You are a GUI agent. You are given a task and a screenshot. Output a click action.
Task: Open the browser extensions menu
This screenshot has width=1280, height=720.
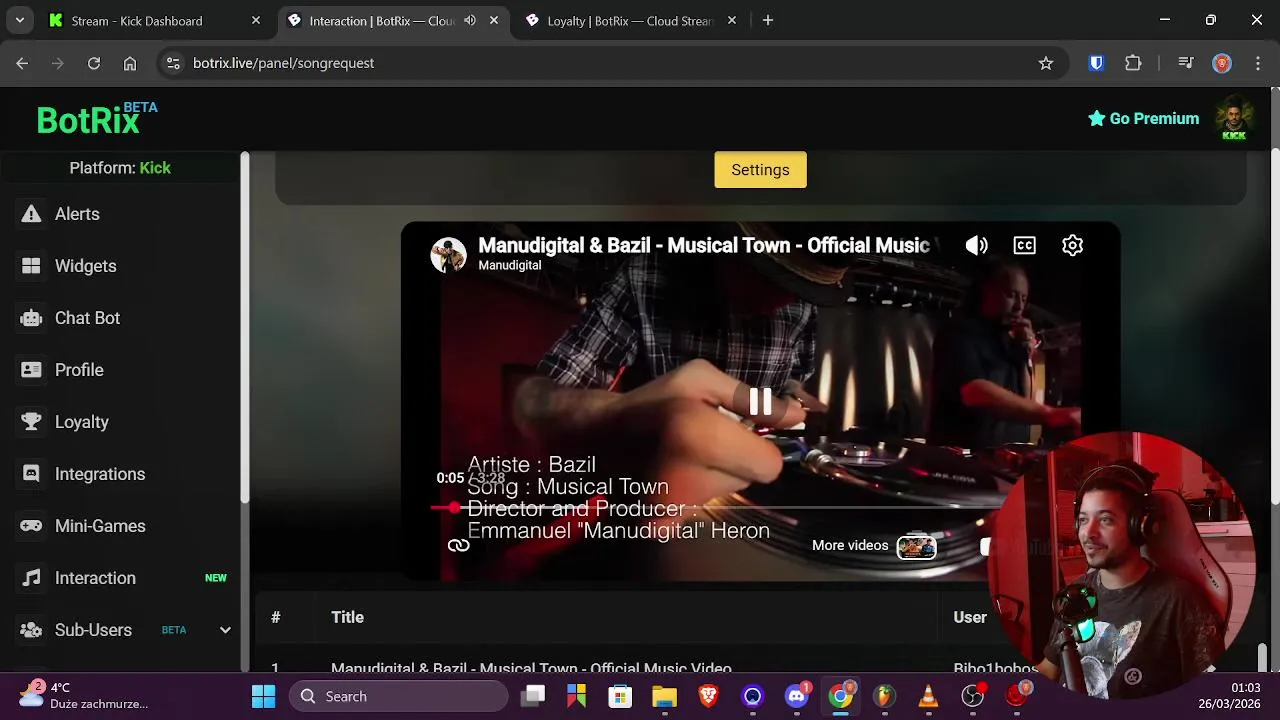(1133, 63)
